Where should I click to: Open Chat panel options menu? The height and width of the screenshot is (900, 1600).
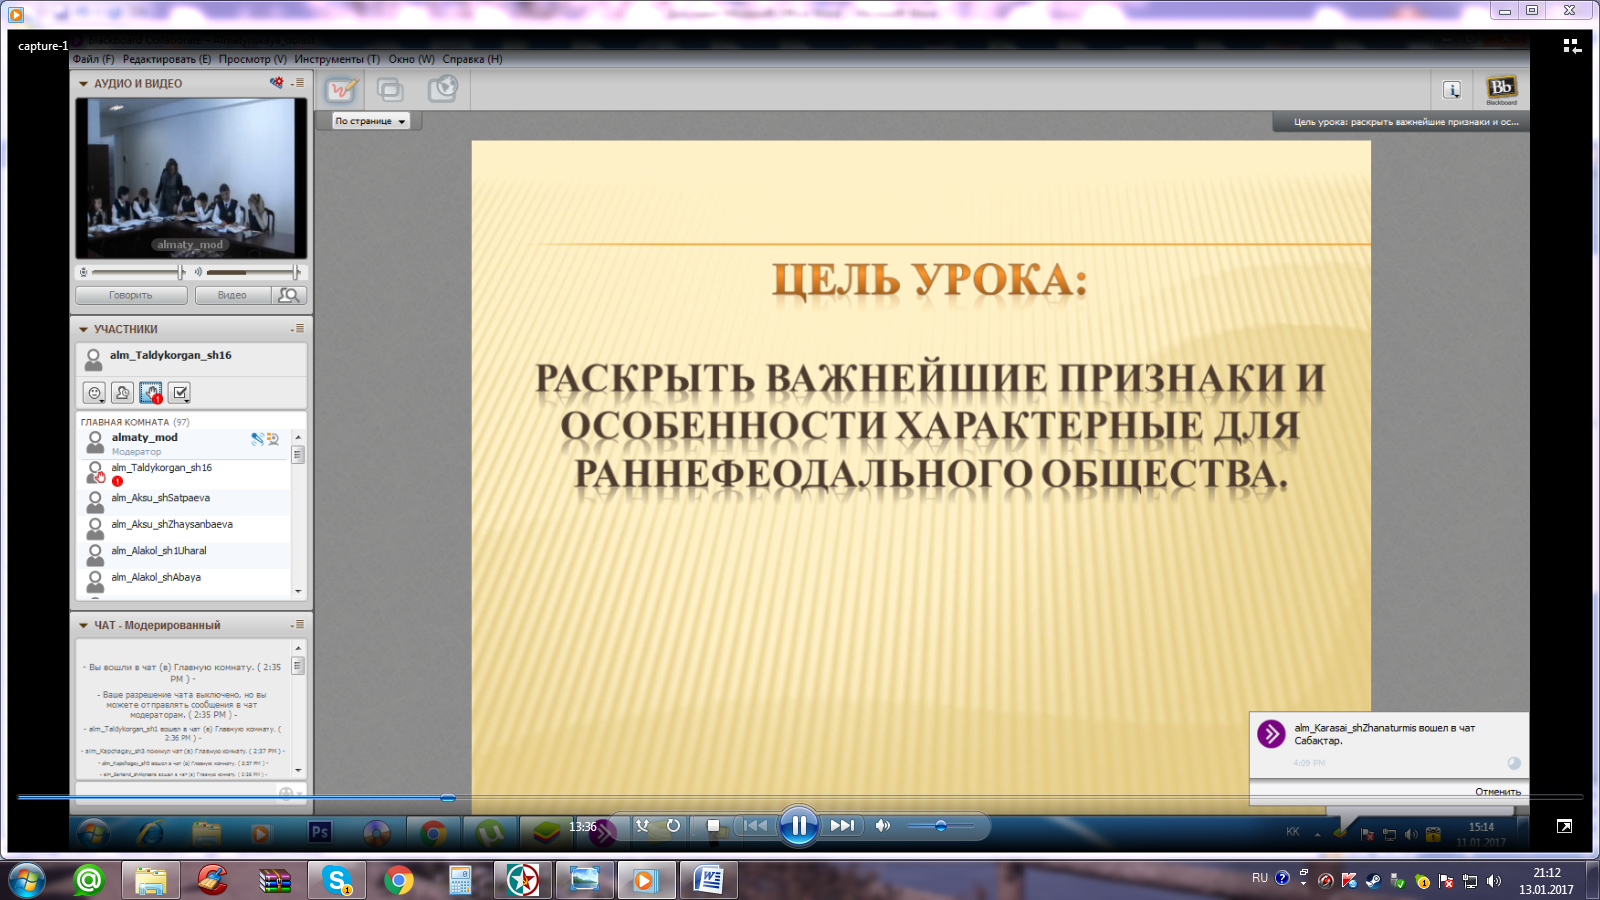click(x=298, y=624)
